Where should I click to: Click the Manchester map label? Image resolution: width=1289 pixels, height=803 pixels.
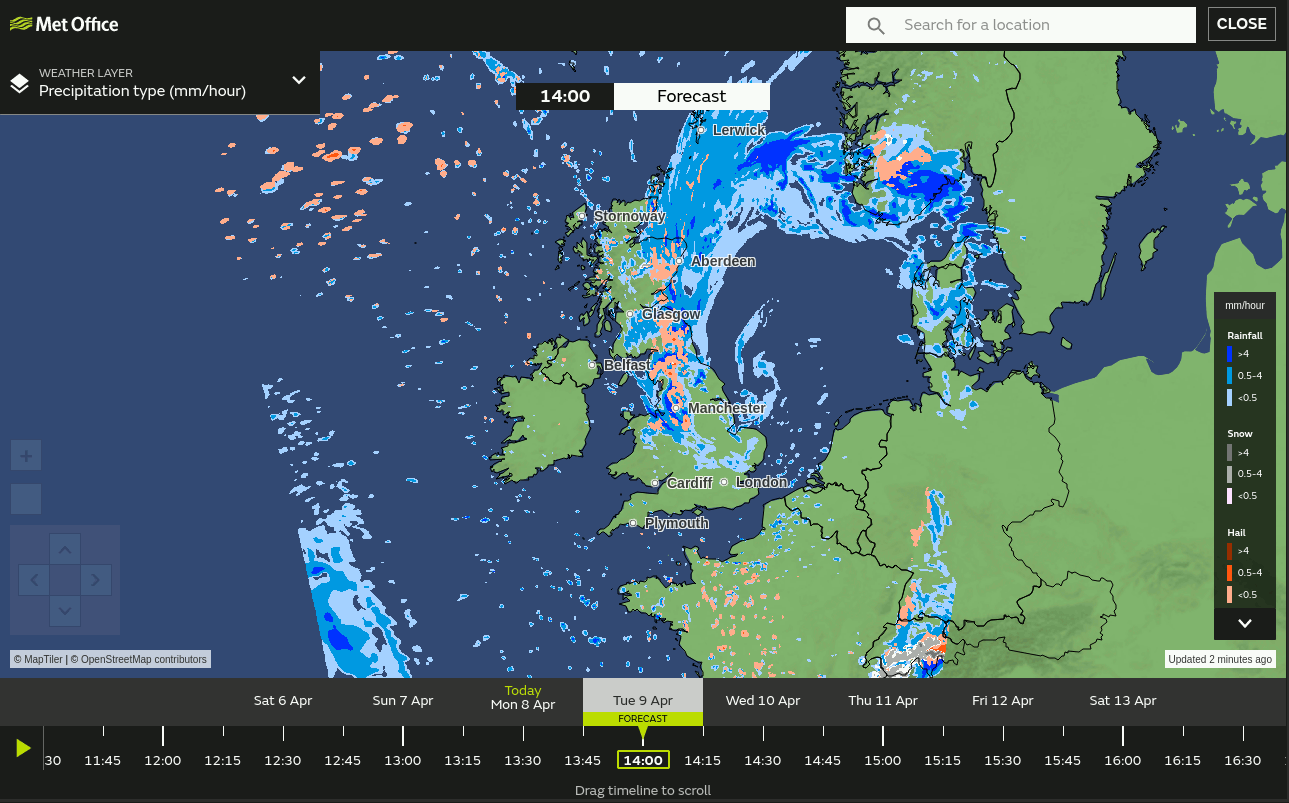pyautogui.click(x=727, y=408)
